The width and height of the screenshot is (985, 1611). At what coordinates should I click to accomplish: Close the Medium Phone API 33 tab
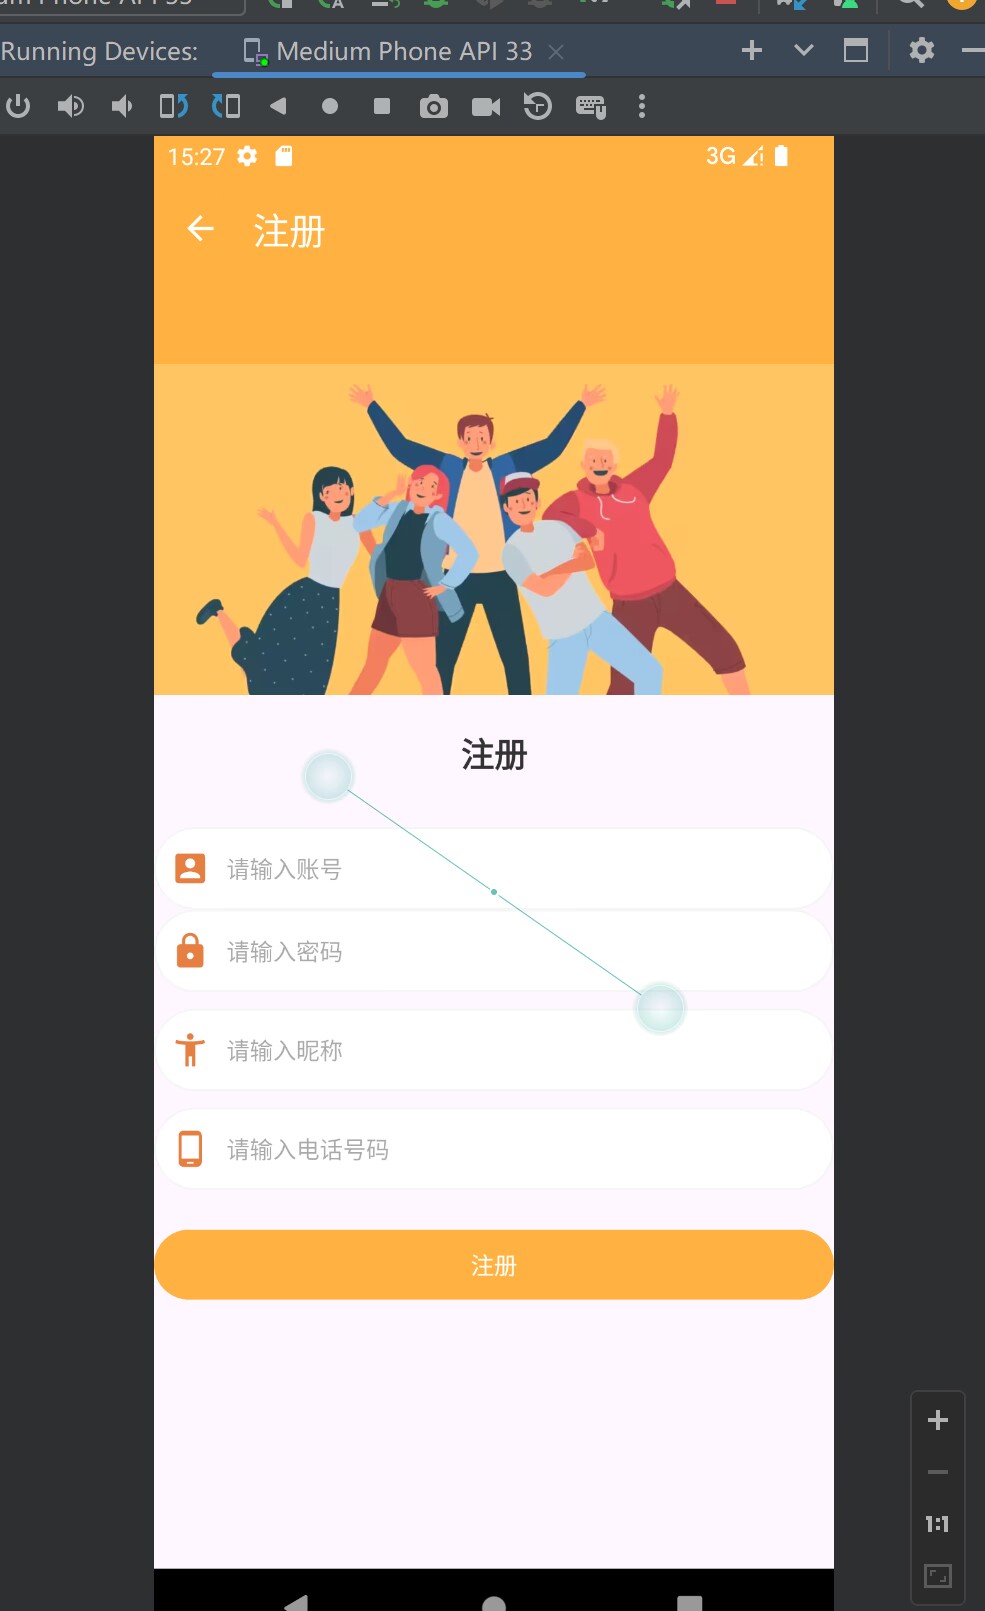556,52
